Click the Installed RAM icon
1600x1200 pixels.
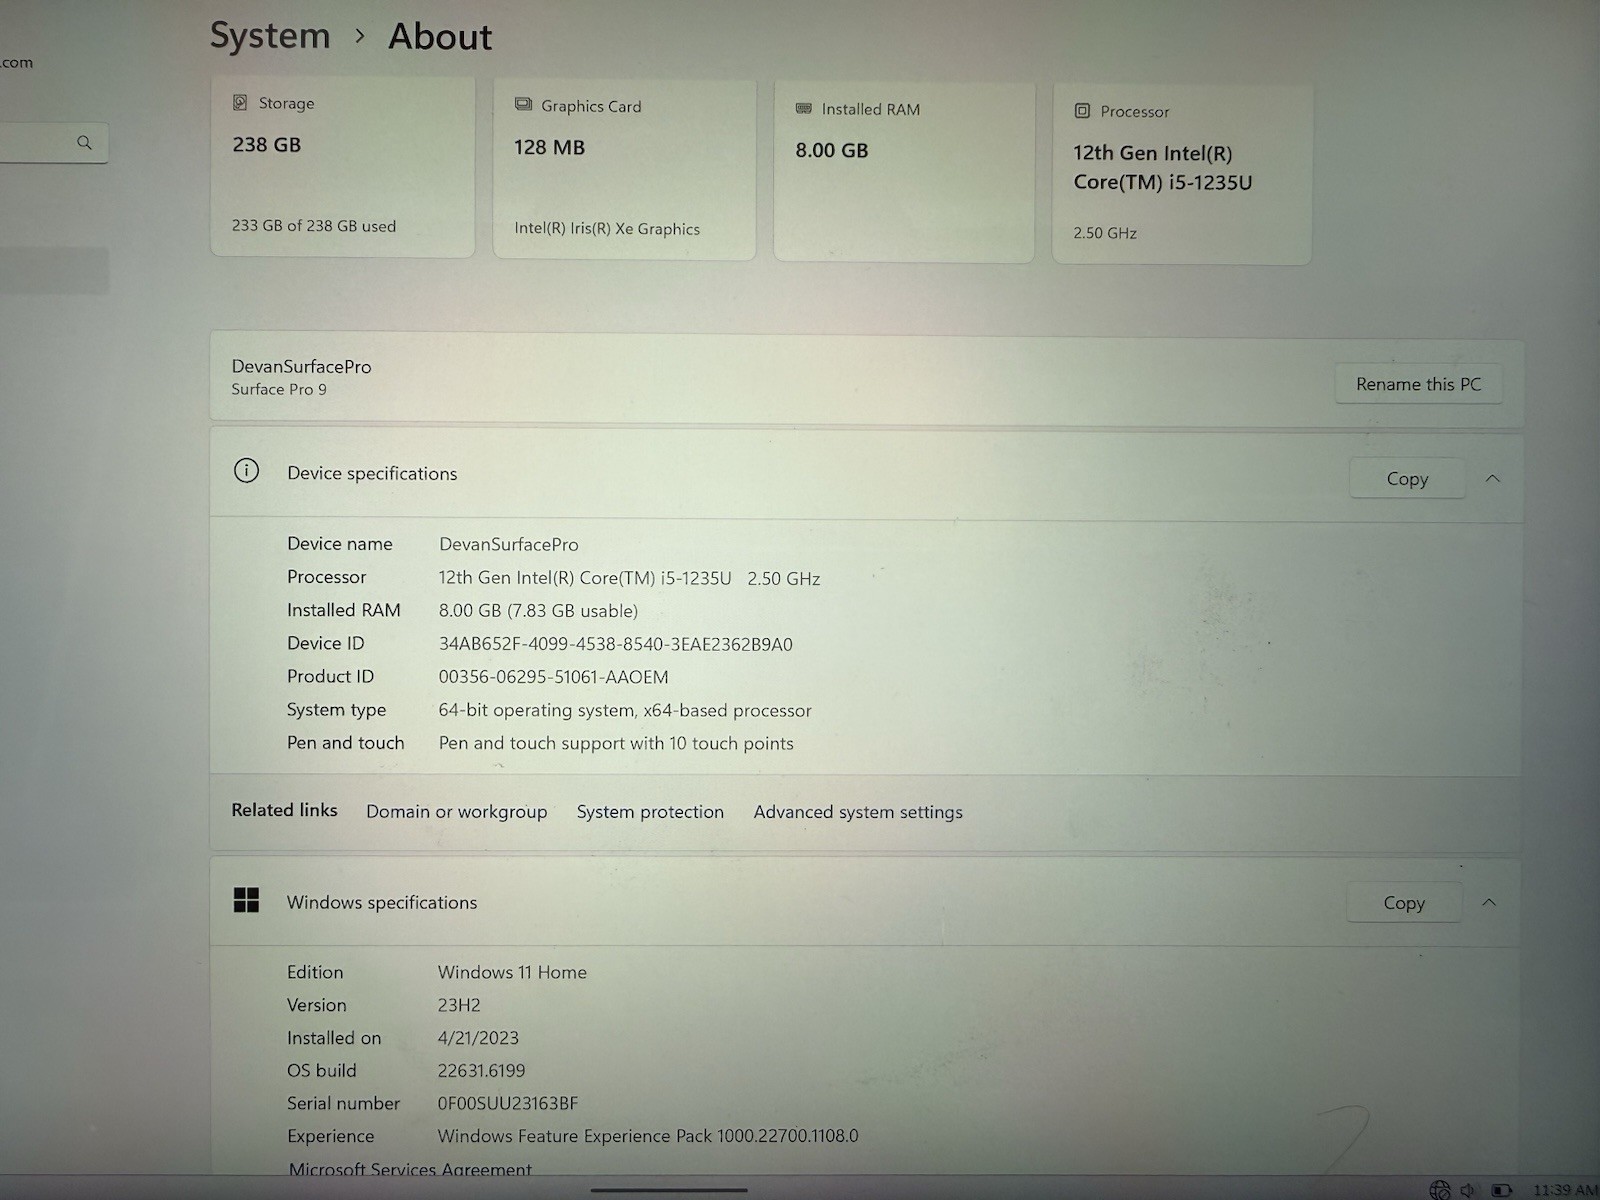click(804, 108)
